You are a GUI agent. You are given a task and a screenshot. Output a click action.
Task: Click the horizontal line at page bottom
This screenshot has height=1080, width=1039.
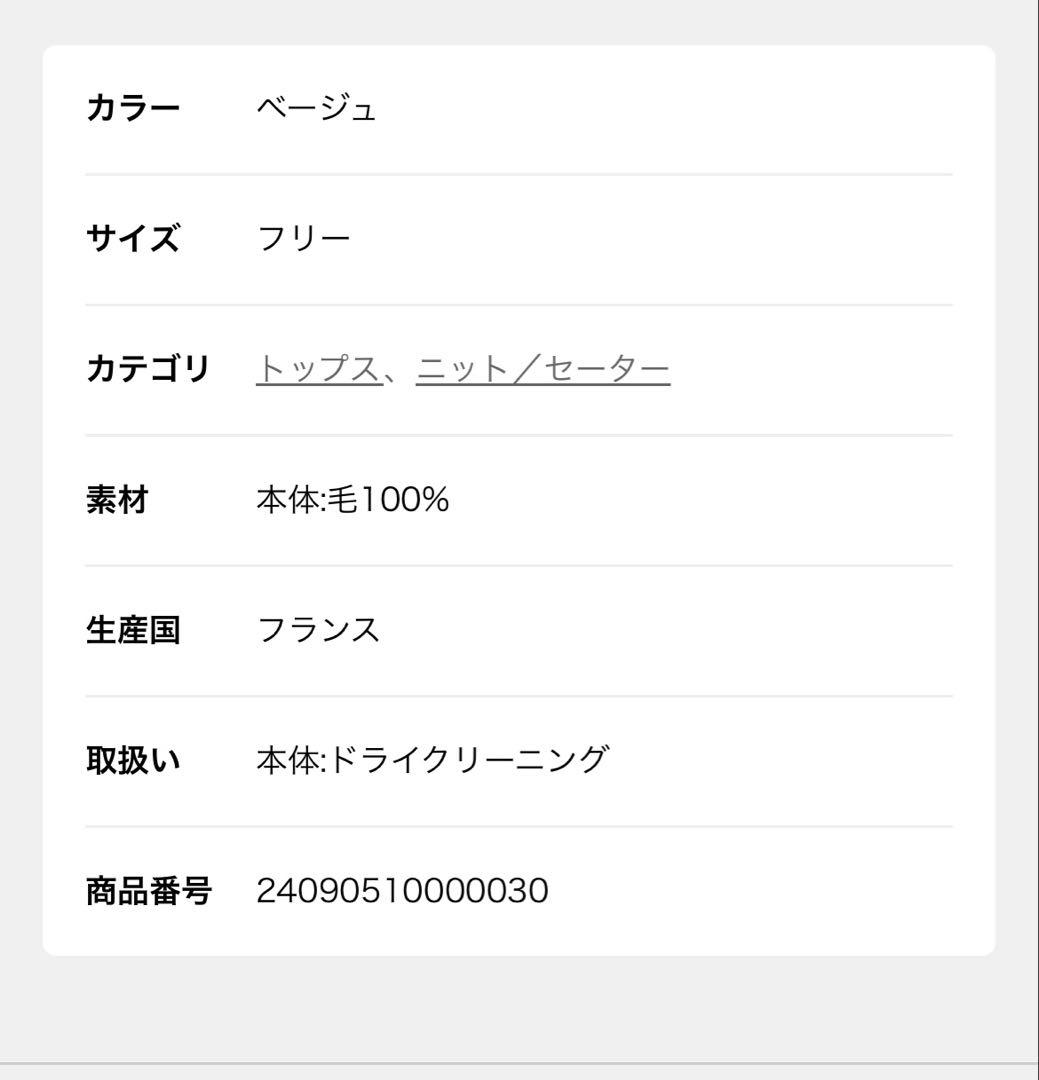pyautogui.click(x=519, y=1063)
